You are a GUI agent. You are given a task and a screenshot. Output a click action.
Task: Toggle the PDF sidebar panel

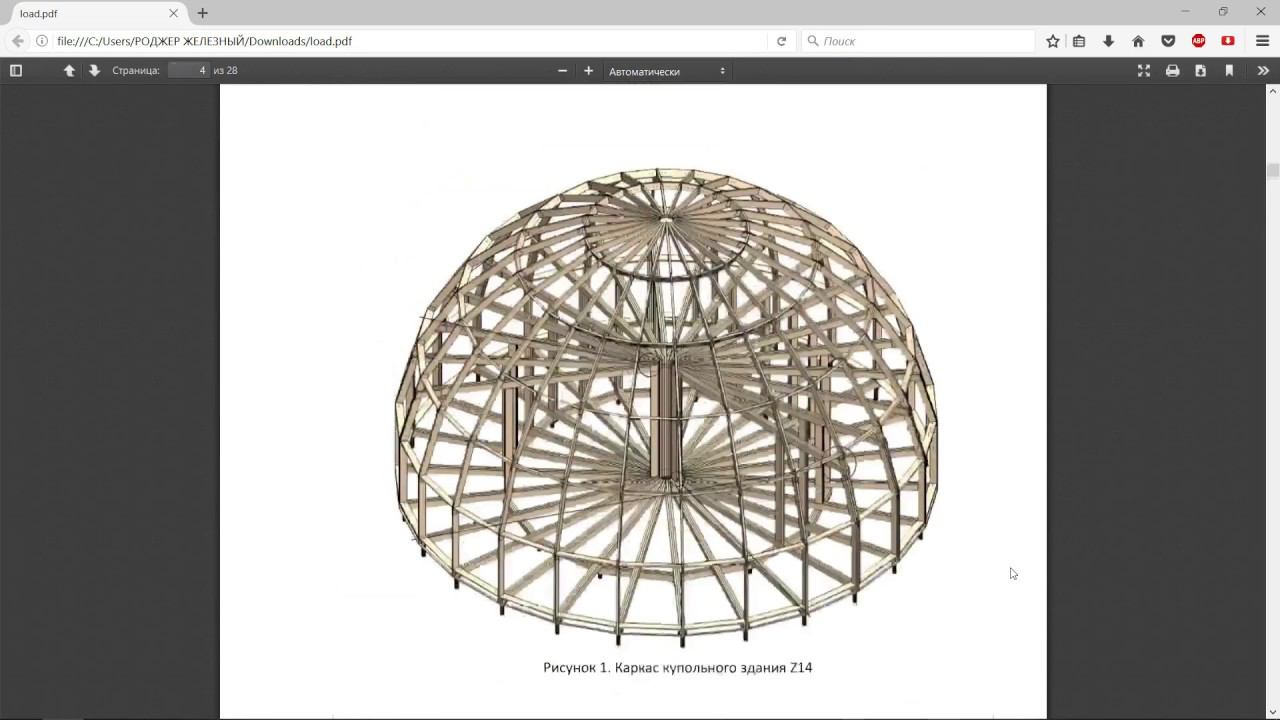(16, 71)
